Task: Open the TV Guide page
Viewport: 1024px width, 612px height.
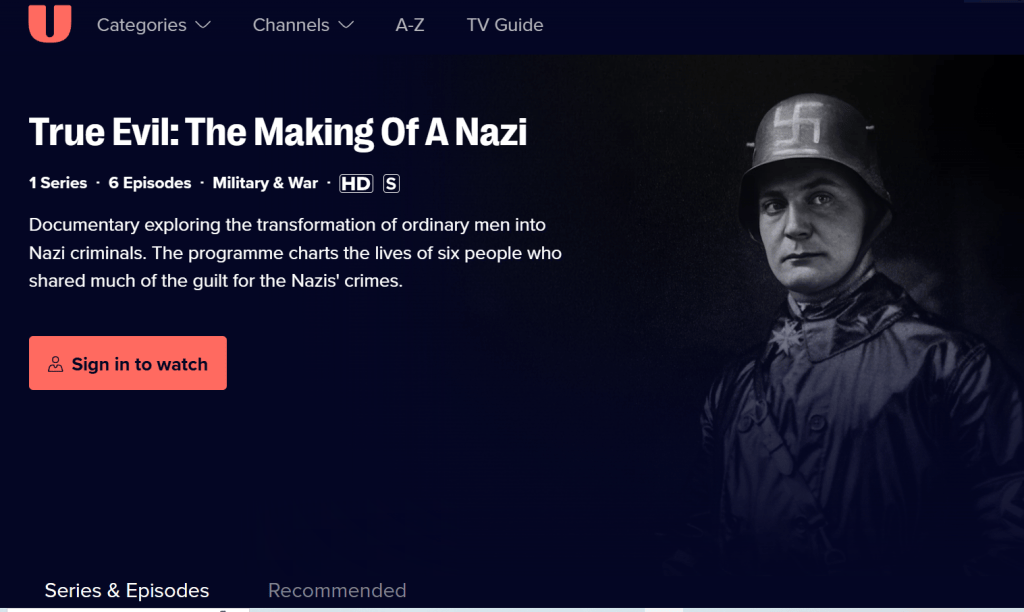Action: point(505,25)
